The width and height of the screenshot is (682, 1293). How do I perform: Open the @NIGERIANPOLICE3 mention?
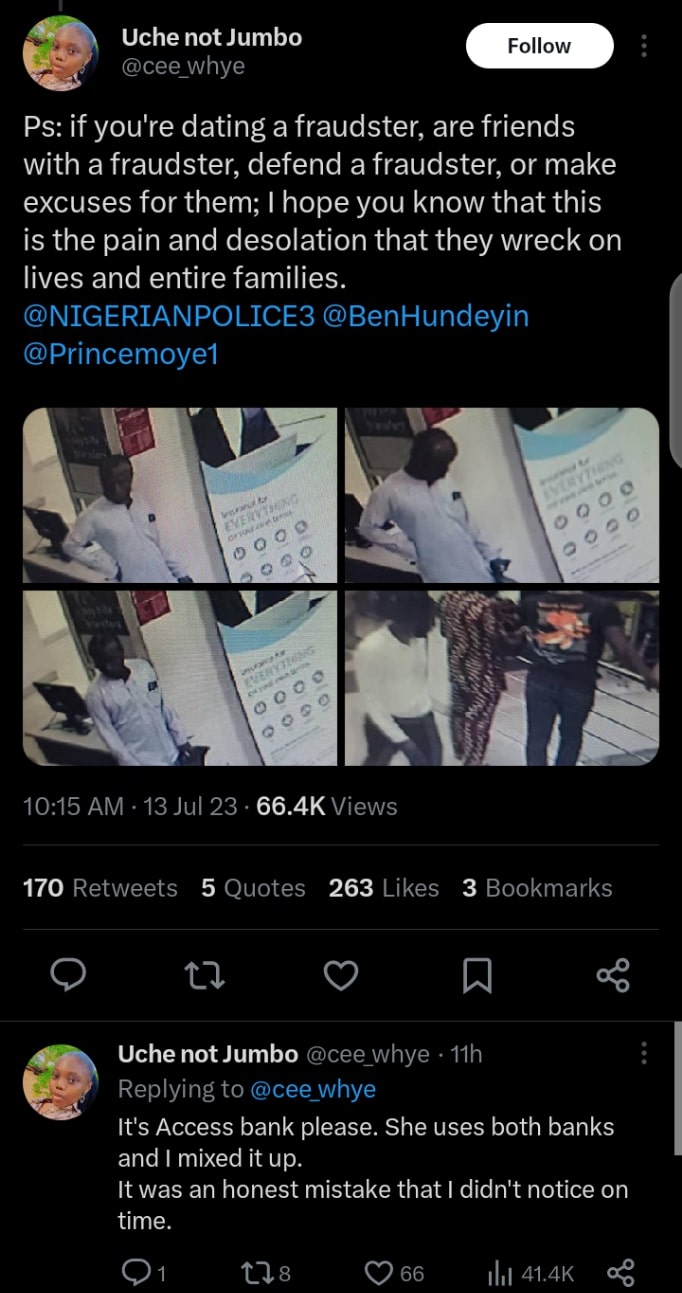(168, 317)
